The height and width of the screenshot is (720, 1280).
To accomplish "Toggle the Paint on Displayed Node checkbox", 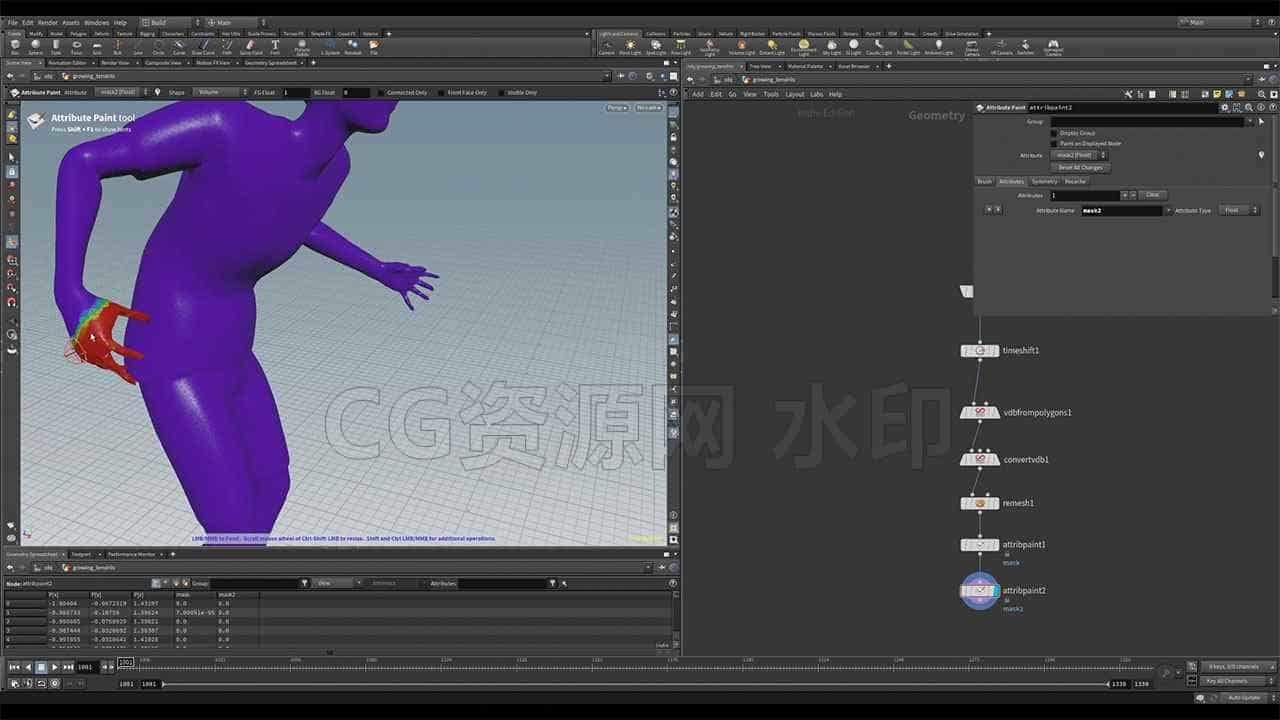I will coord(1054,143).
